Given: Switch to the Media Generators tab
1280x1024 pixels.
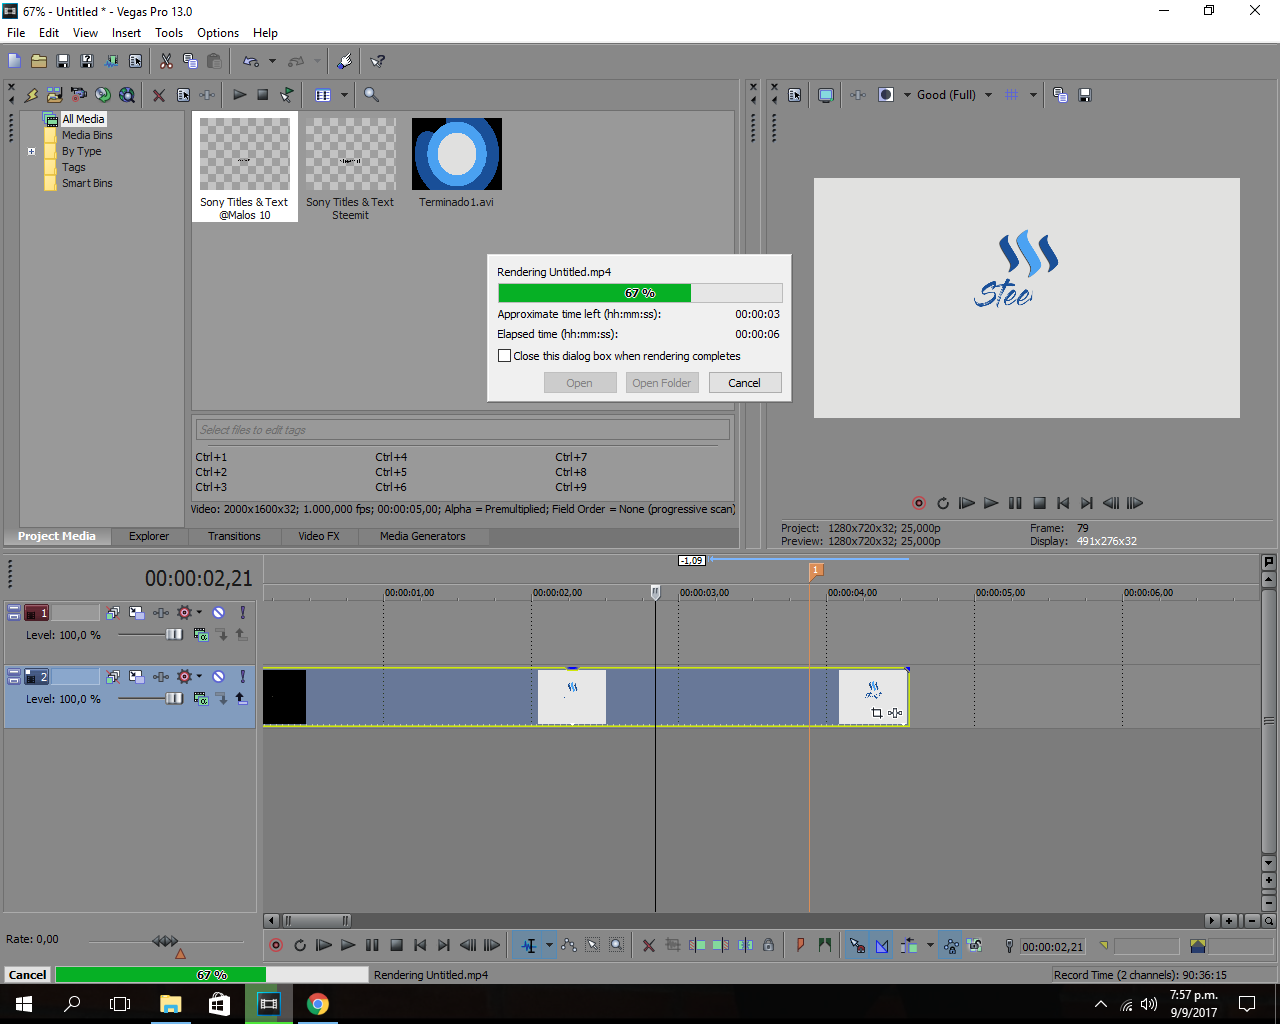Looking at the screenshot, I should click(x=423, y=536).
